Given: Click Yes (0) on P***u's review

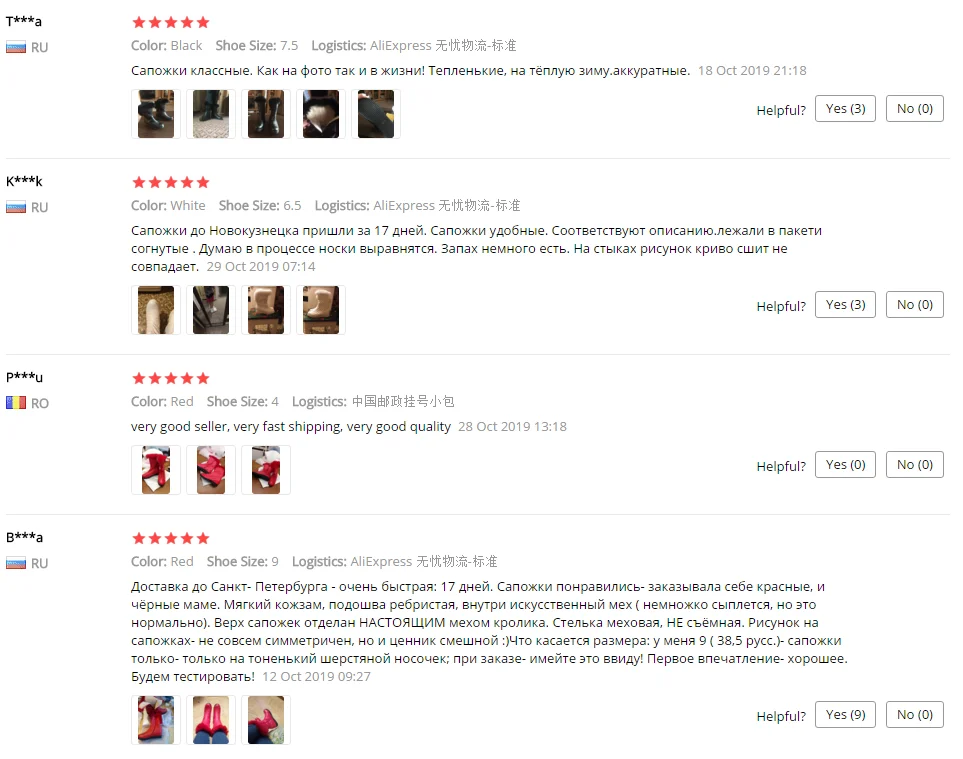Looking at the screenshot, I should [845, 465].
